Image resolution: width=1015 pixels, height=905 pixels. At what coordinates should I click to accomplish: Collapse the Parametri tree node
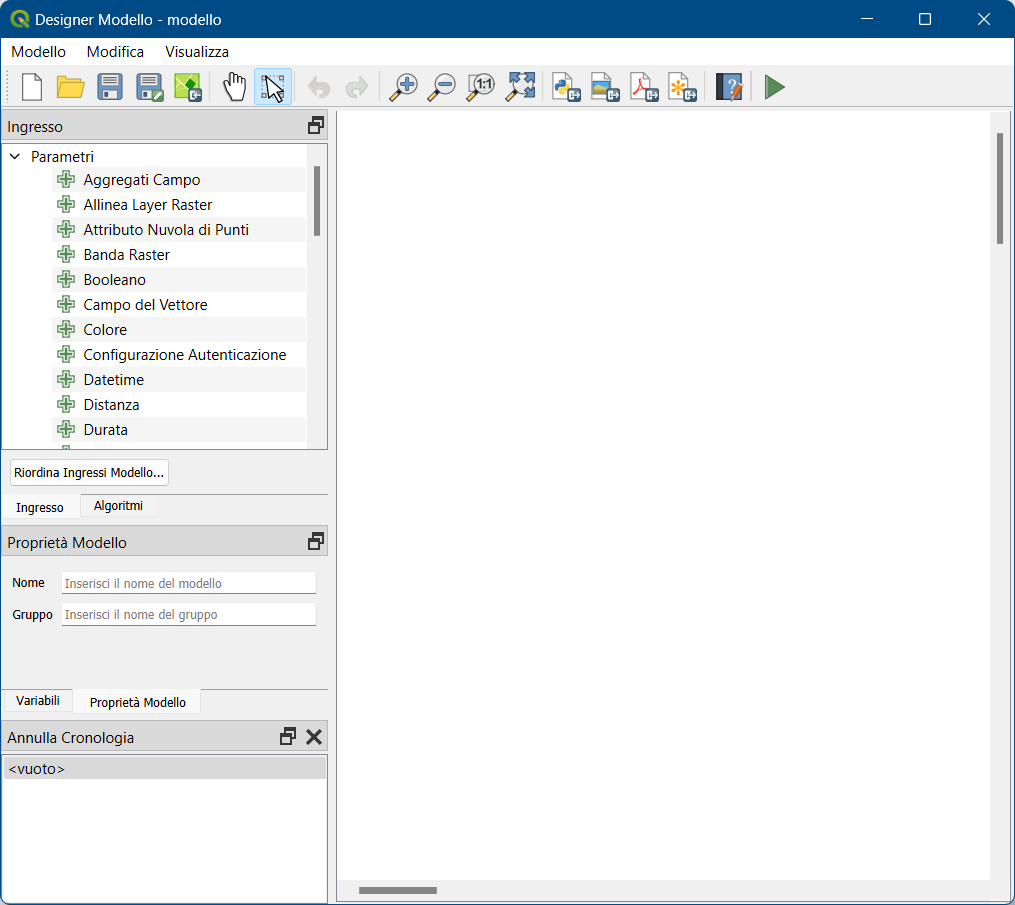tap(15, 157)
